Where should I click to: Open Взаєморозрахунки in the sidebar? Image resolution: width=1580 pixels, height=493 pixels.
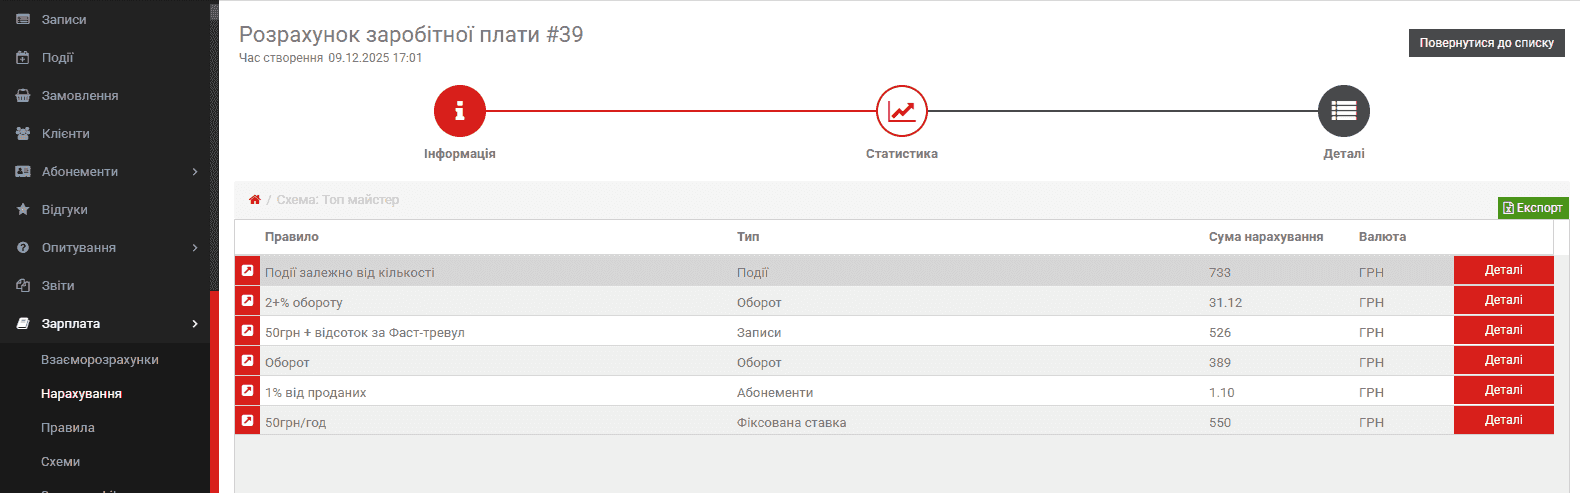[100, 360]
